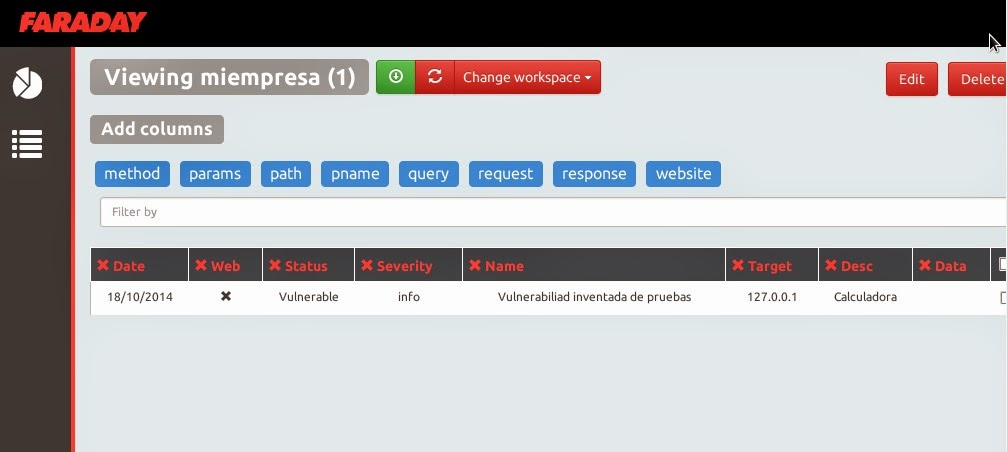Select the Vulnerabiliad inventada de pruebas entry
This screenshot has height=452, width=1007.
[594, 297]
